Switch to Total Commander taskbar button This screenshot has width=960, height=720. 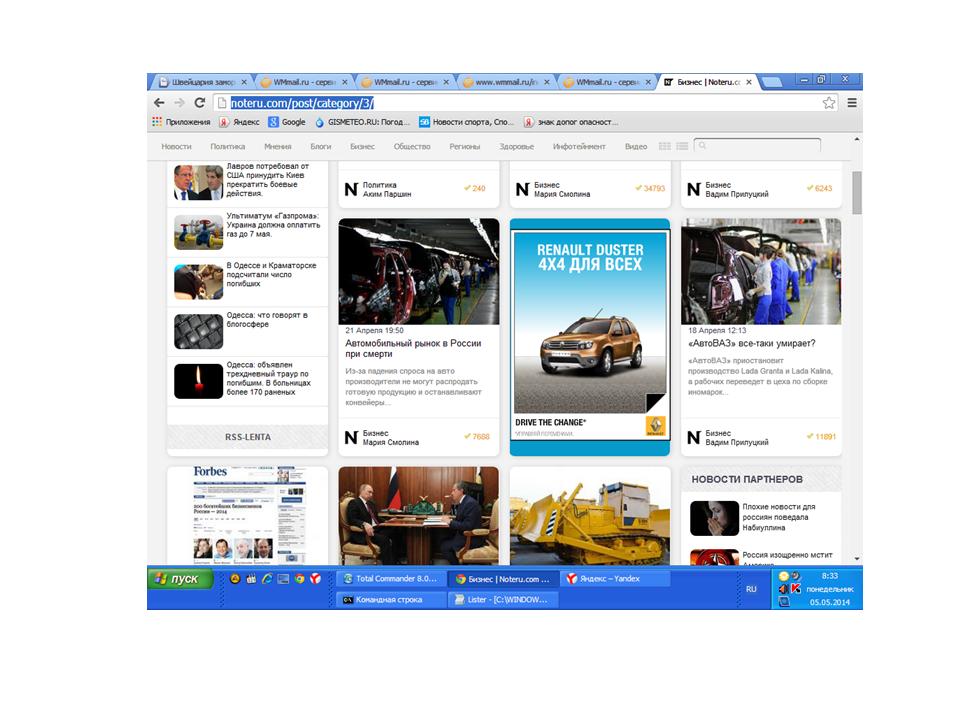pos(391,579)
